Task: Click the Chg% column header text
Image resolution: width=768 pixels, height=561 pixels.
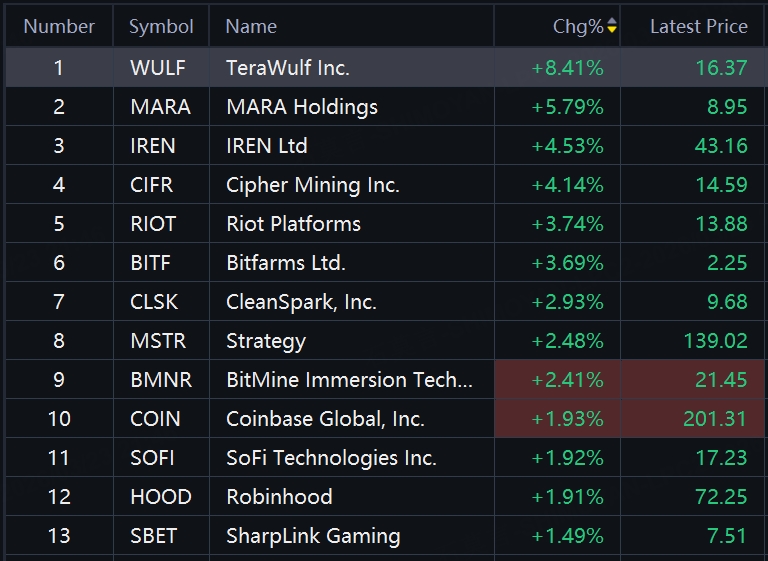Action: click(x=578, y=27)
